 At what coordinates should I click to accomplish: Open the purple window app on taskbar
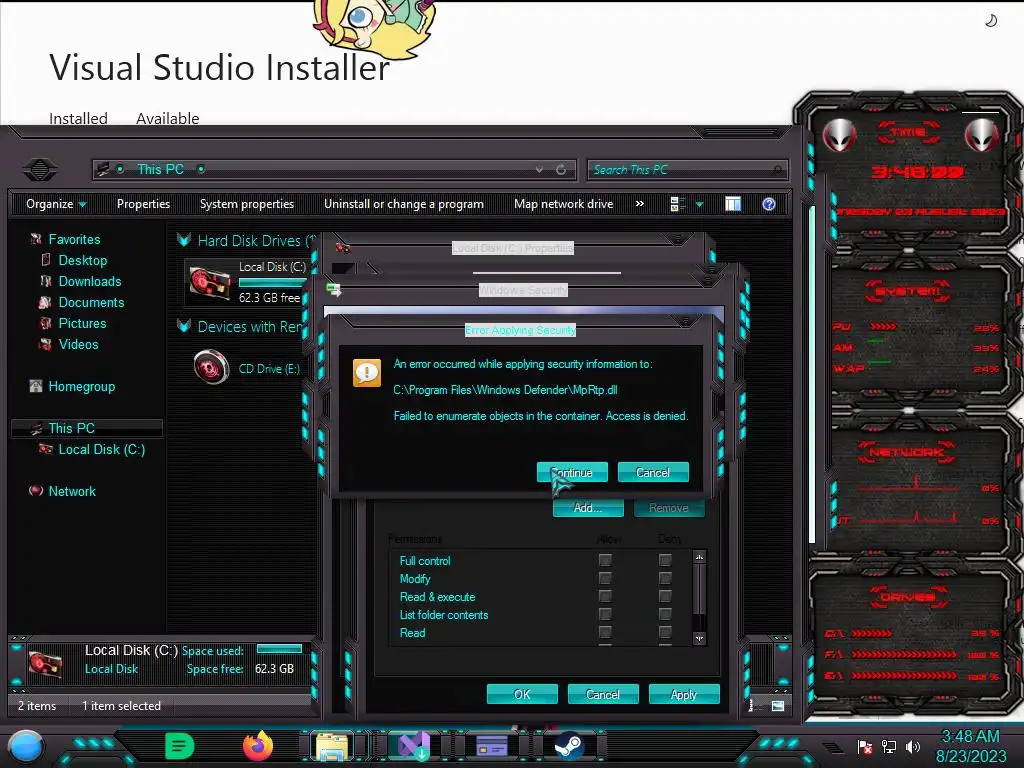point(492,746)
